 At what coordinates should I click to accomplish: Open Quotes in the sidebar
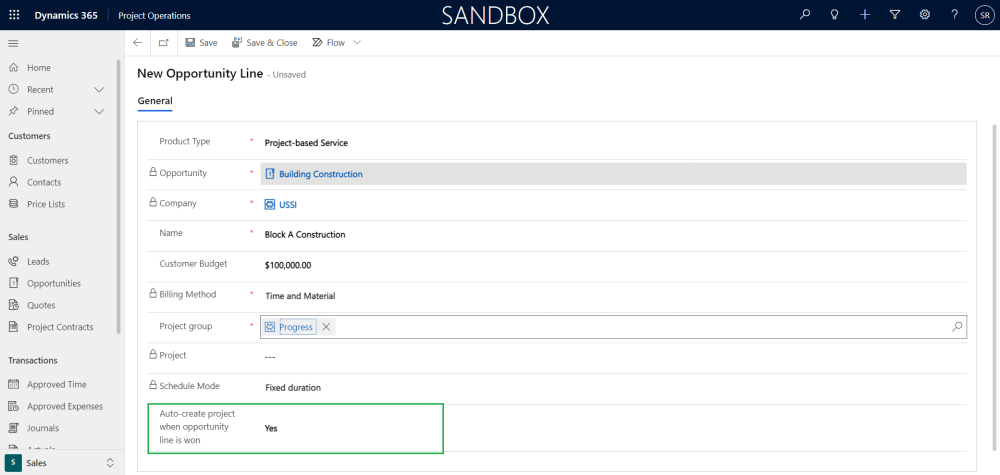point(41,305)
